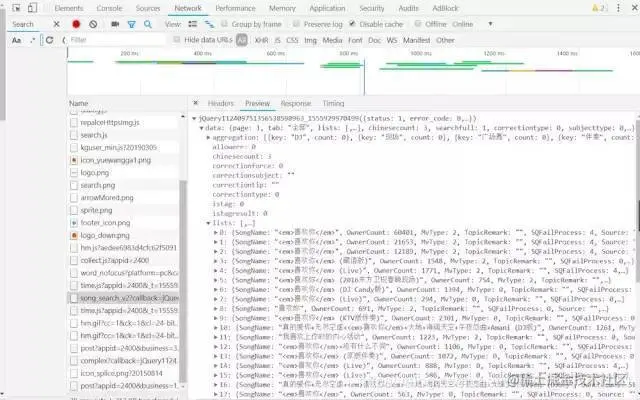Select the logo_down.png request
640x400 pixels.
pyautogui.click(x=124, y=236)
